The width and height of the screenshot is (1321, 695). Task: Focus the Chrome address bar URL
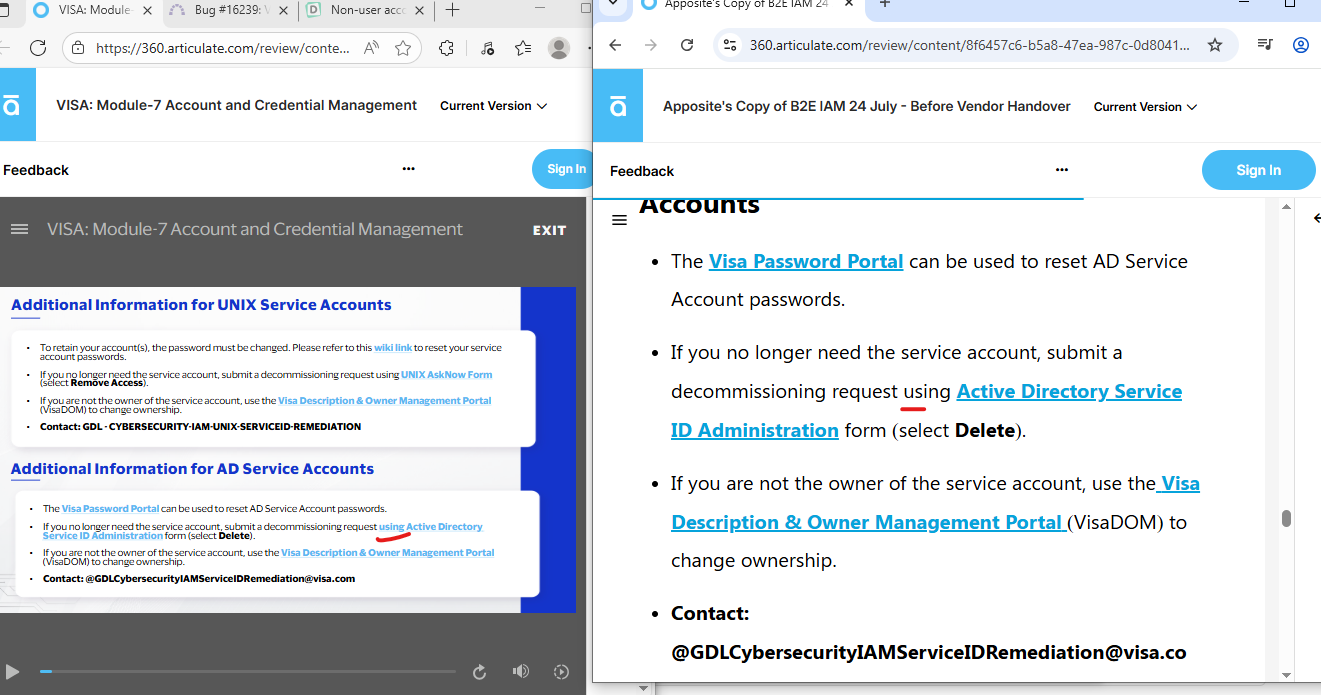click(x=970, y=45)
